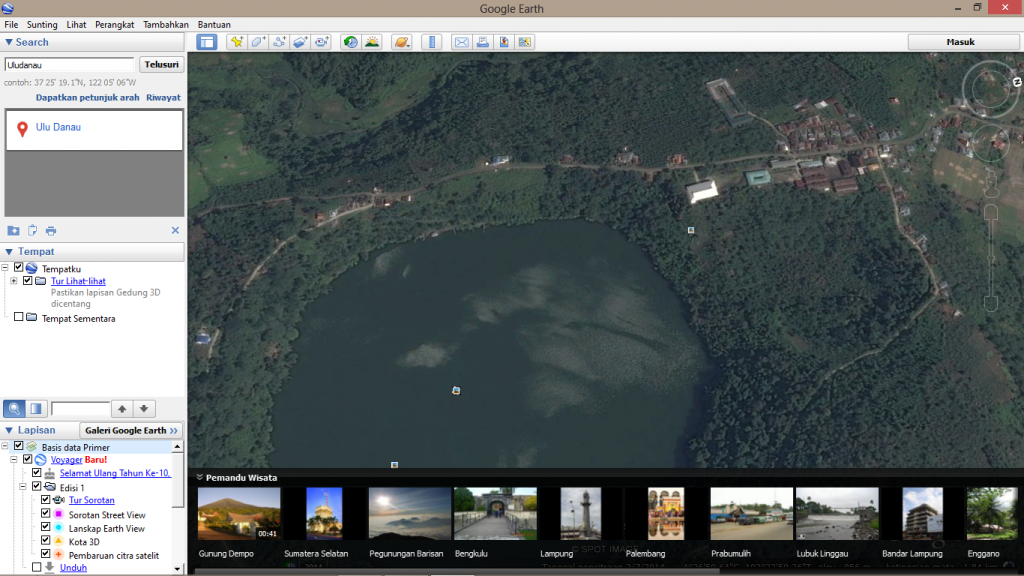Viewport: 1024px width, 576px height.
Task: Click the Dapatkan petunjuk arah link
Action: (x=87, y=98)
